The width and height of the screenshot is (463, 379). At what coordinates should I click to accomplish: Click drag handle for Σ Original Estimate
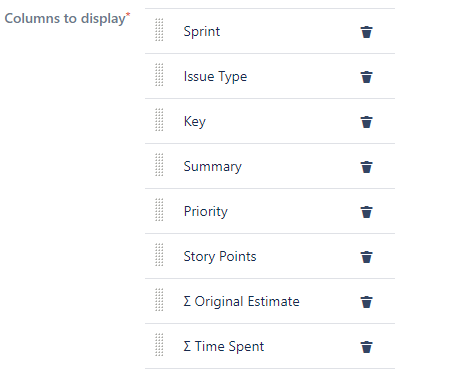tap(159, 300)
